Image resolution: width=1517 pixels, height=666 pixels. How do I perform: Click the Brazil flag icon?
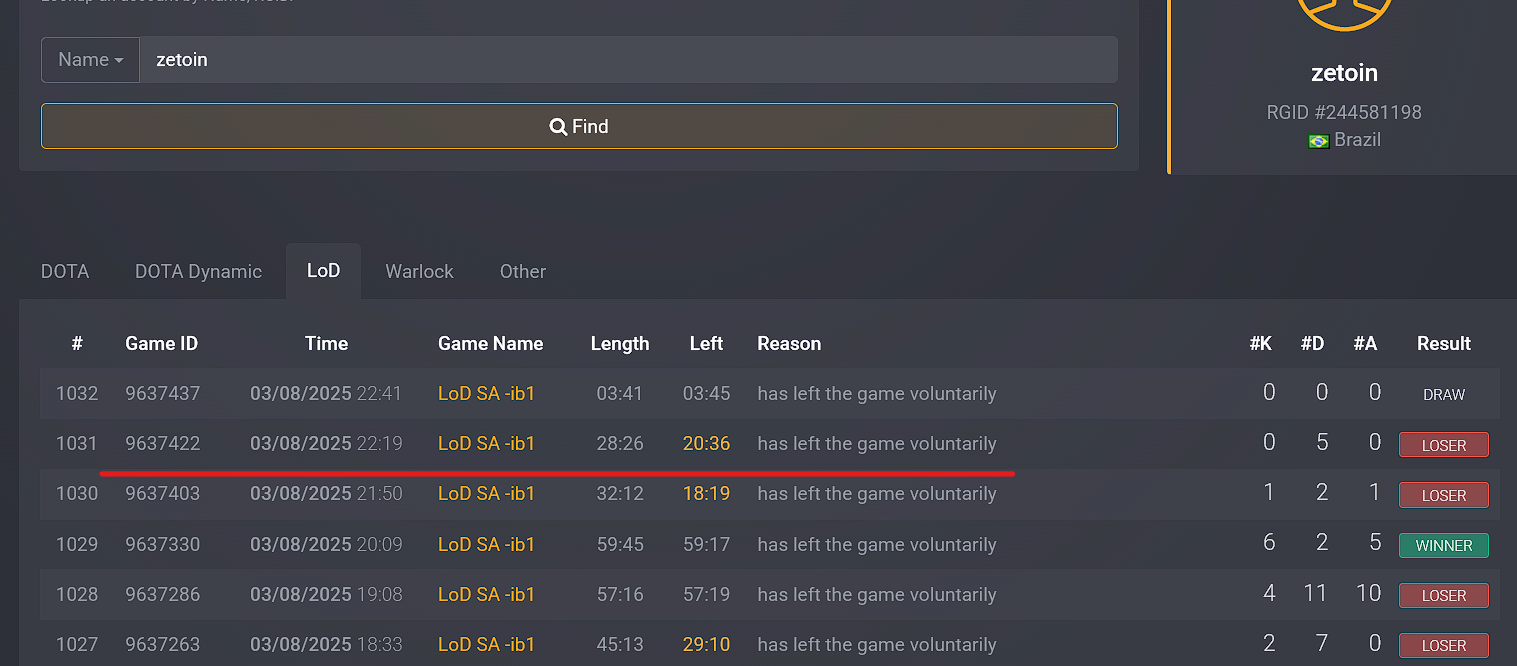coord(1318,141)
